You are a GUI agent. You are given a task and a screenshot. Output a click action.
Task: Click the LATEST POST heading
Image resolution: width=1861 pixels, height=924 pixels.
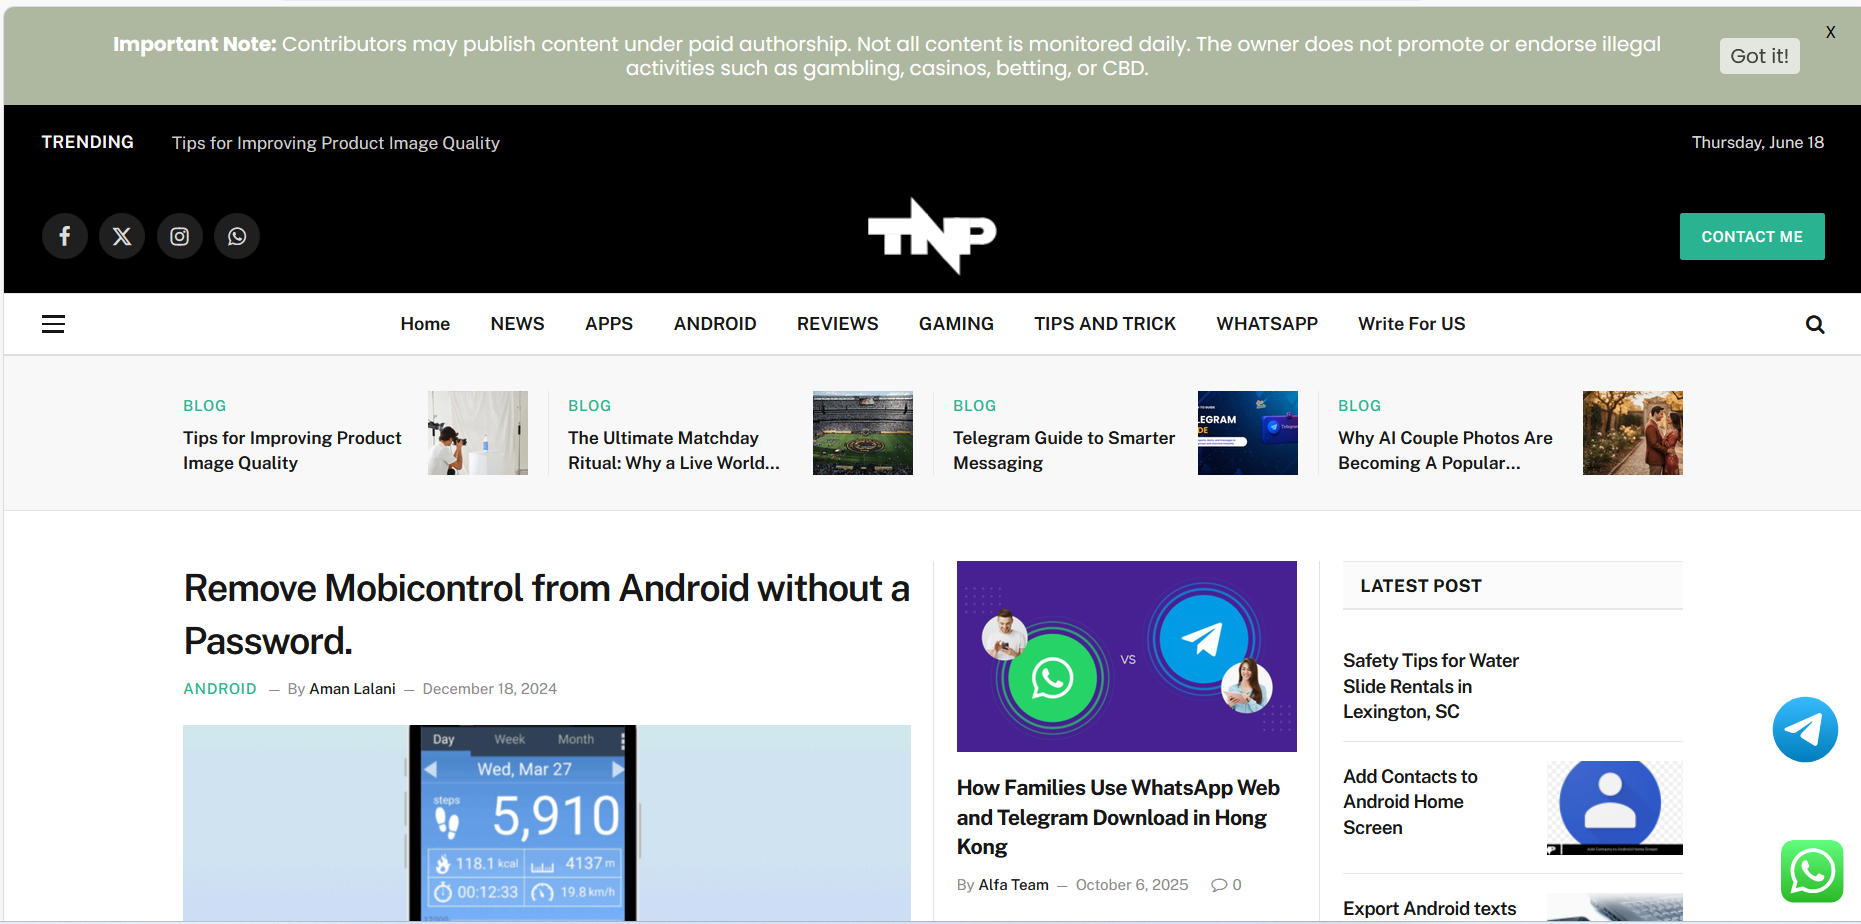pyautogui.click(x=1421, y=586)
